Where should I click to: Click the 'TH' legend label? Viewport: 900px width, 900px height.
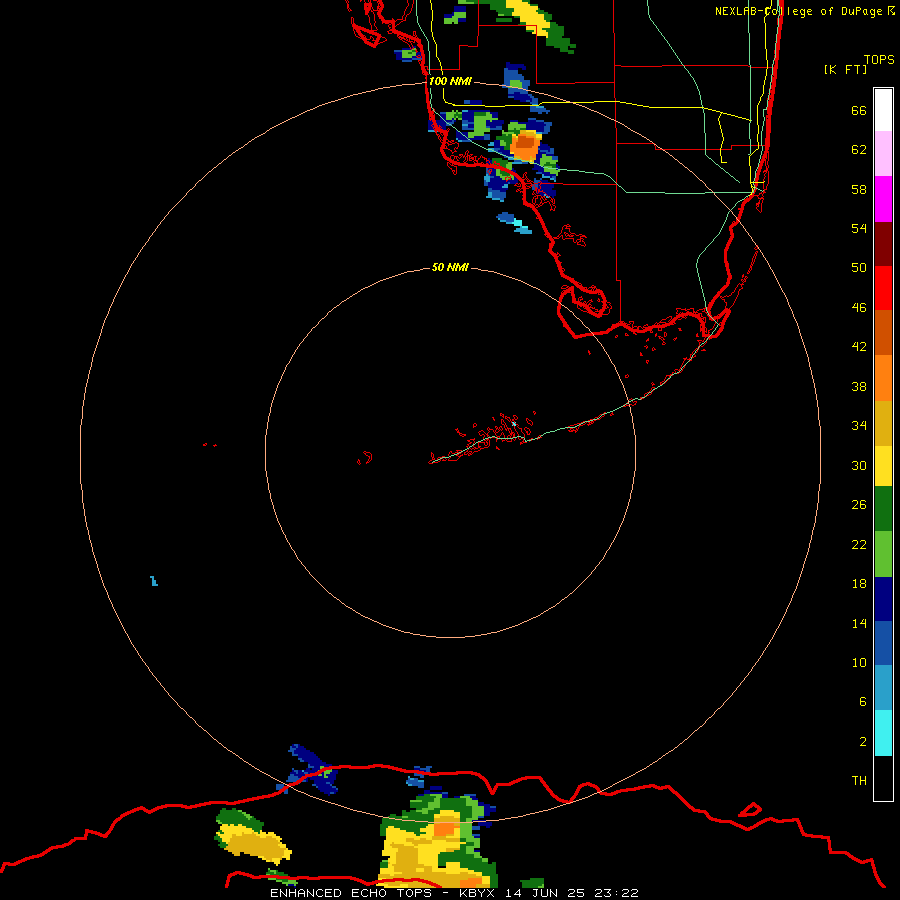(x=859, y=781)
